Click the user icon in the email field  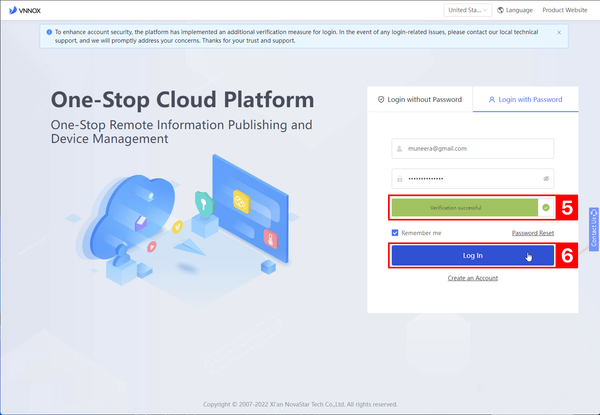tap(400, 148)
